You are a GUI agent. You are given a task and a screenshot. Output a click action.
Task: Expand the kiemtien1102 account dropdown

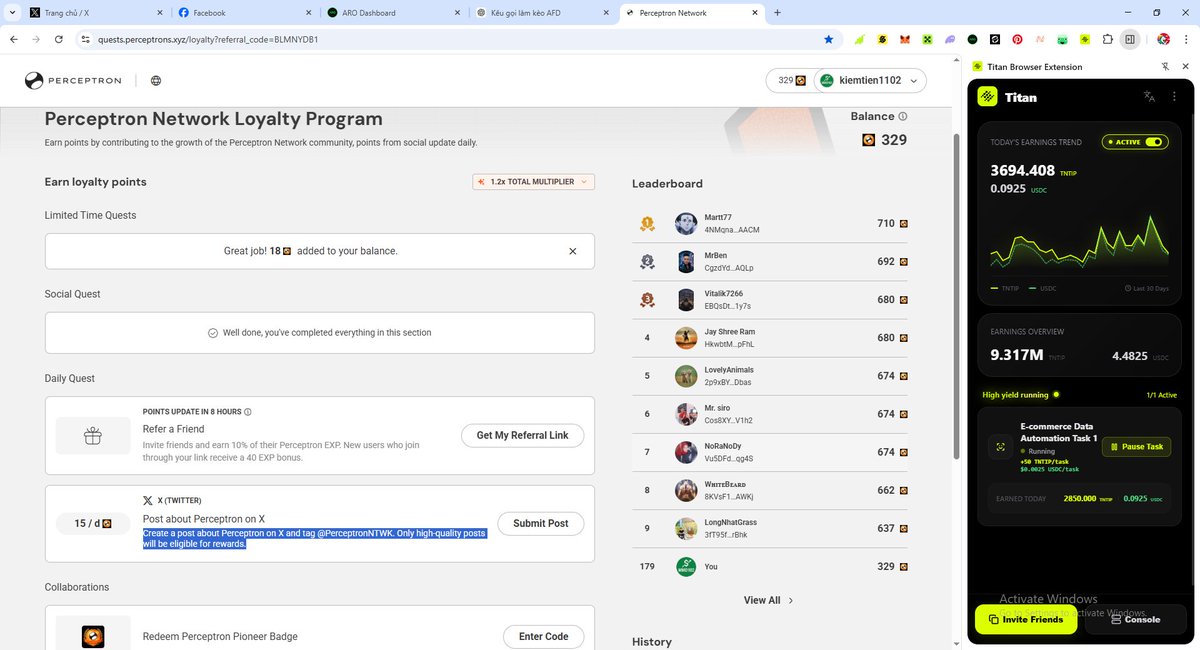click(x=870, y=80)
